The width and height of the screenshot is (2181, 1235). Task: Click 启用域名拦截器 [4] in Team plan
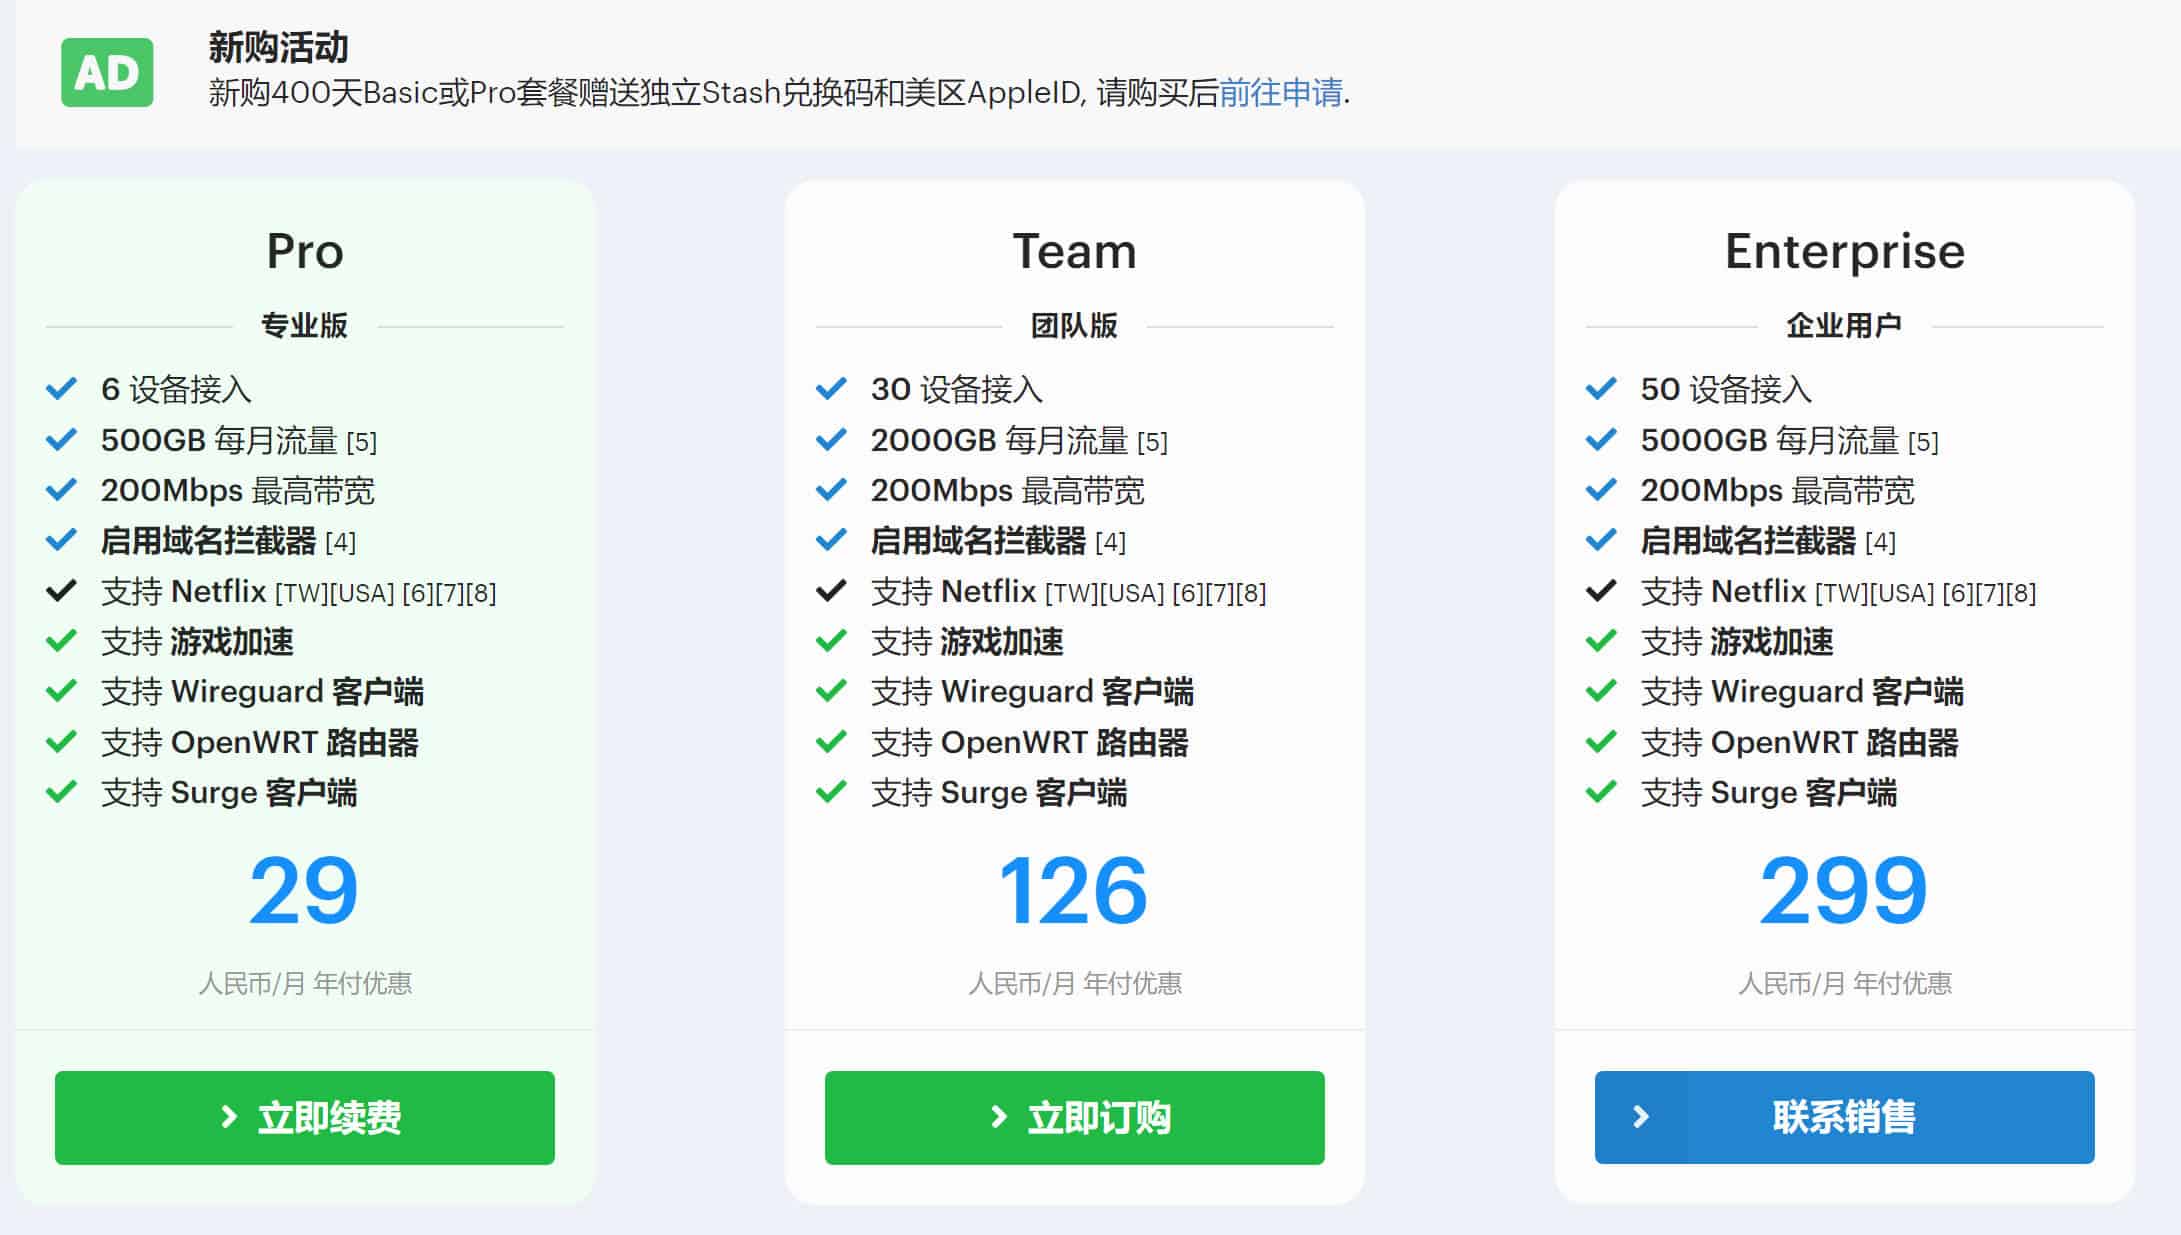998,541
